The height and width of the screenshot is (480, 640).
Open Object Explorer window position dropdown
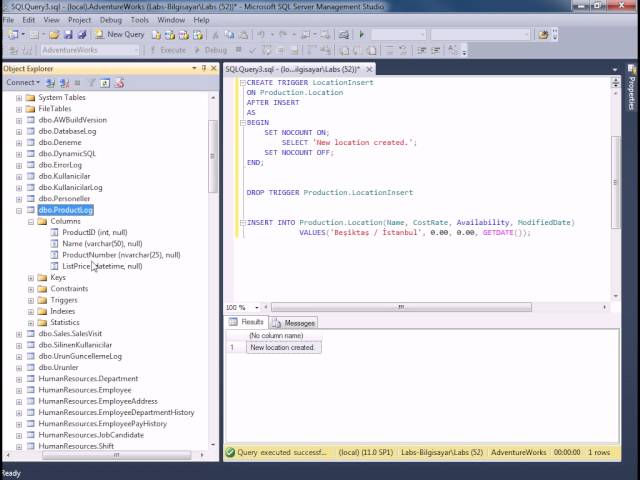194,68
